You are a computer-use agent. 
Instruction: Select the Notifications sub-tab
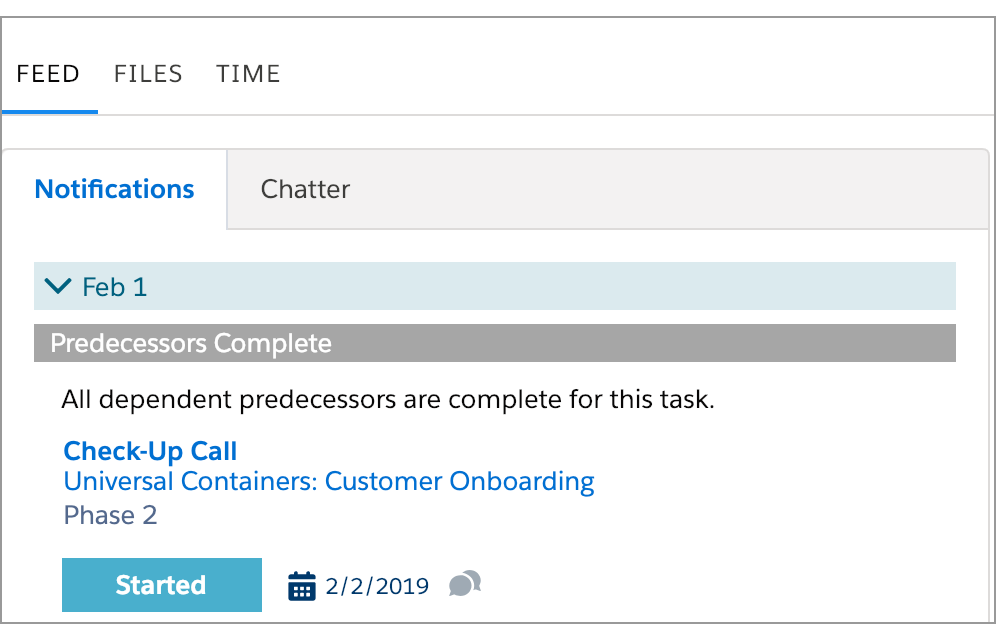click(x=114, y=189)
